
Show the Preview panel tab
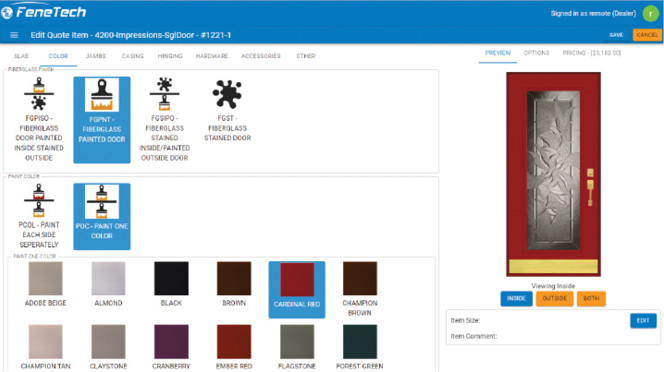tap(498, 53)
